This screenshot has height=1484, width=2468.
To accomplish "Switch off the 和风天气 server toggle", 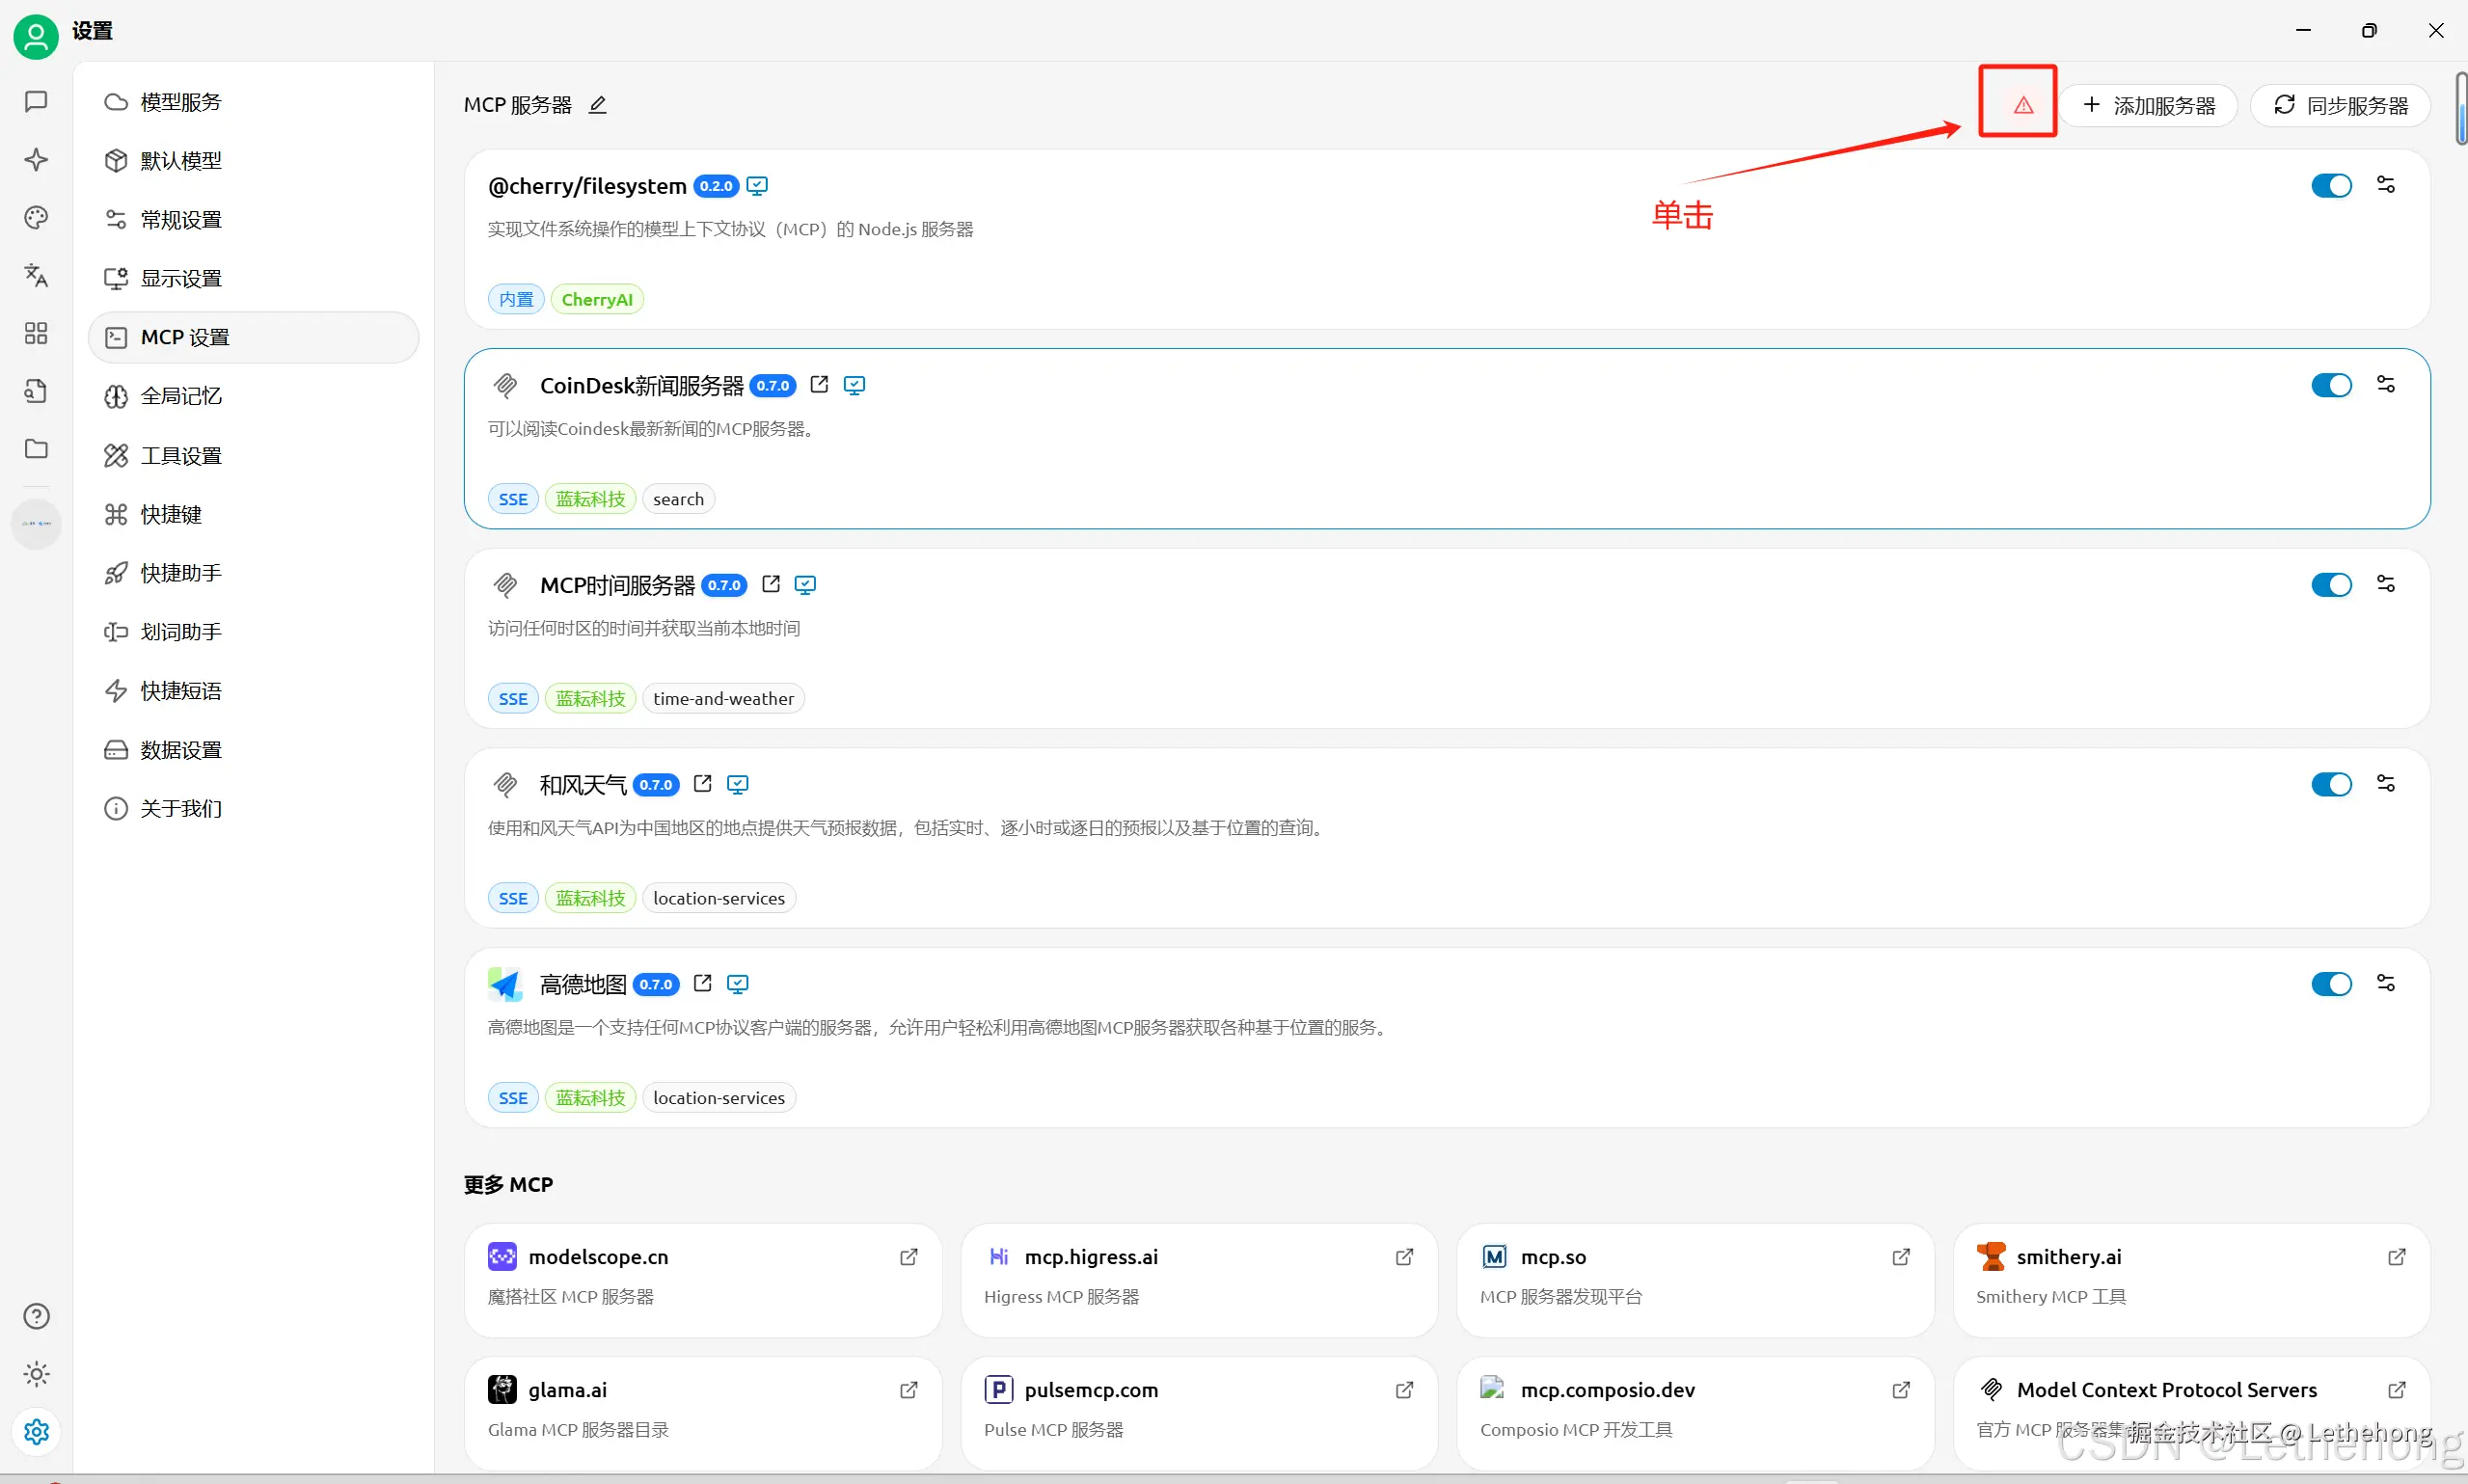I will (2331, 784).
